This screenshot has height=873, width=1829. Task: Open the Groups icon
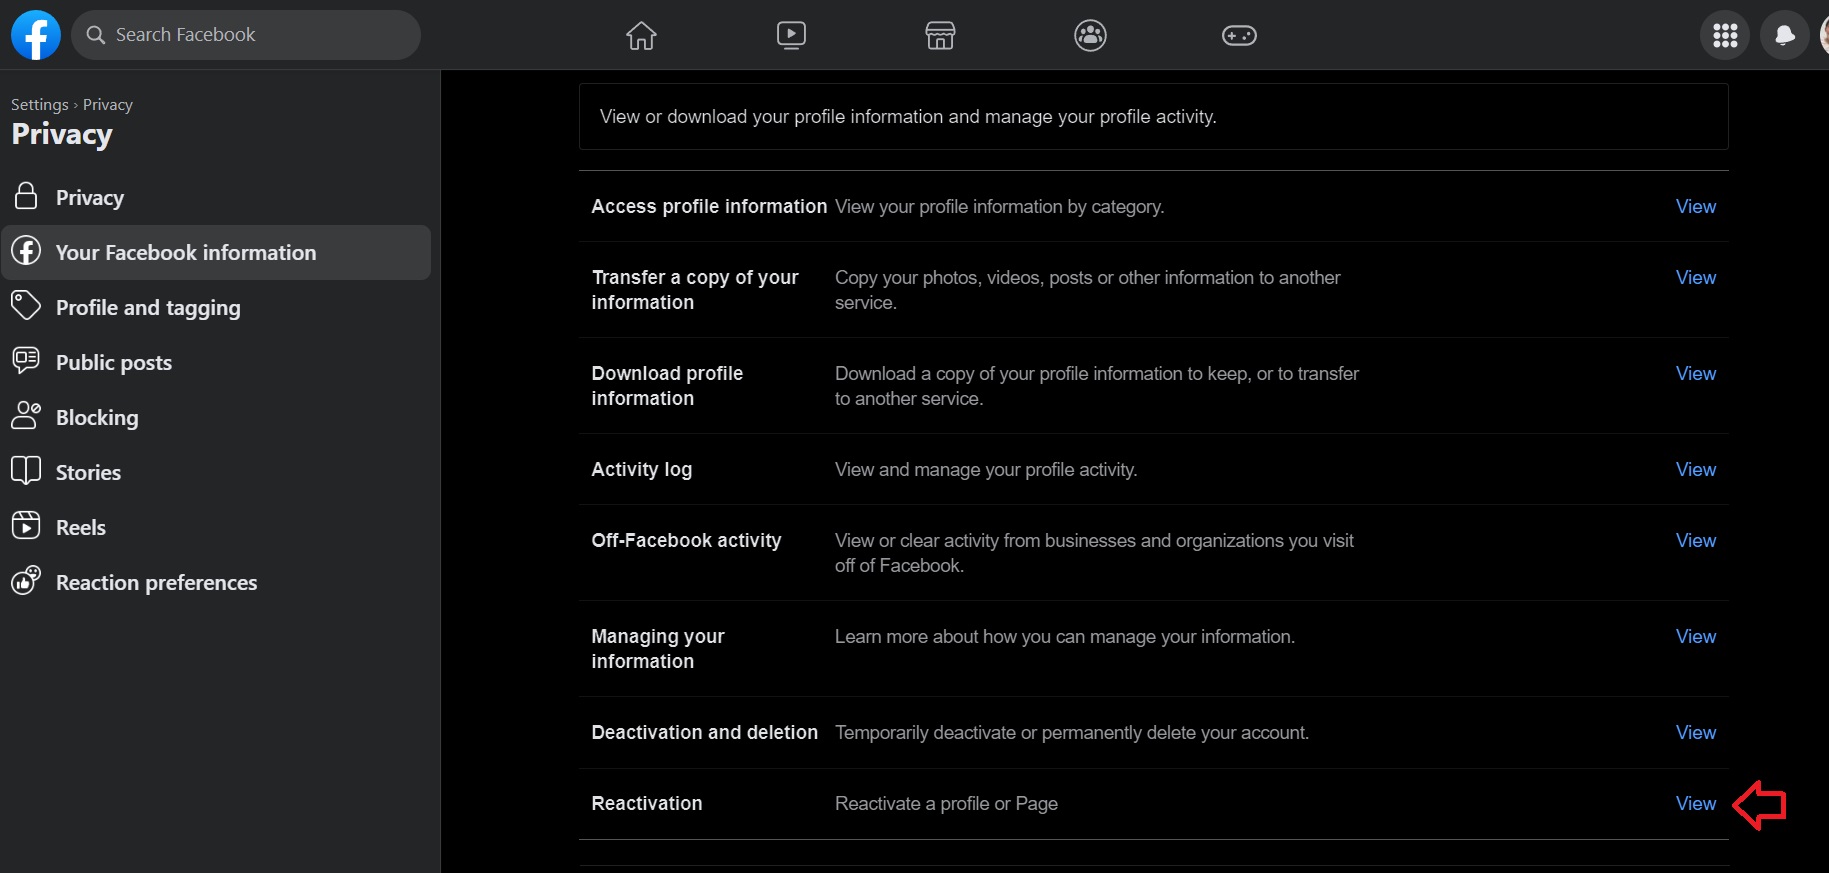(x=1090, y=36)
